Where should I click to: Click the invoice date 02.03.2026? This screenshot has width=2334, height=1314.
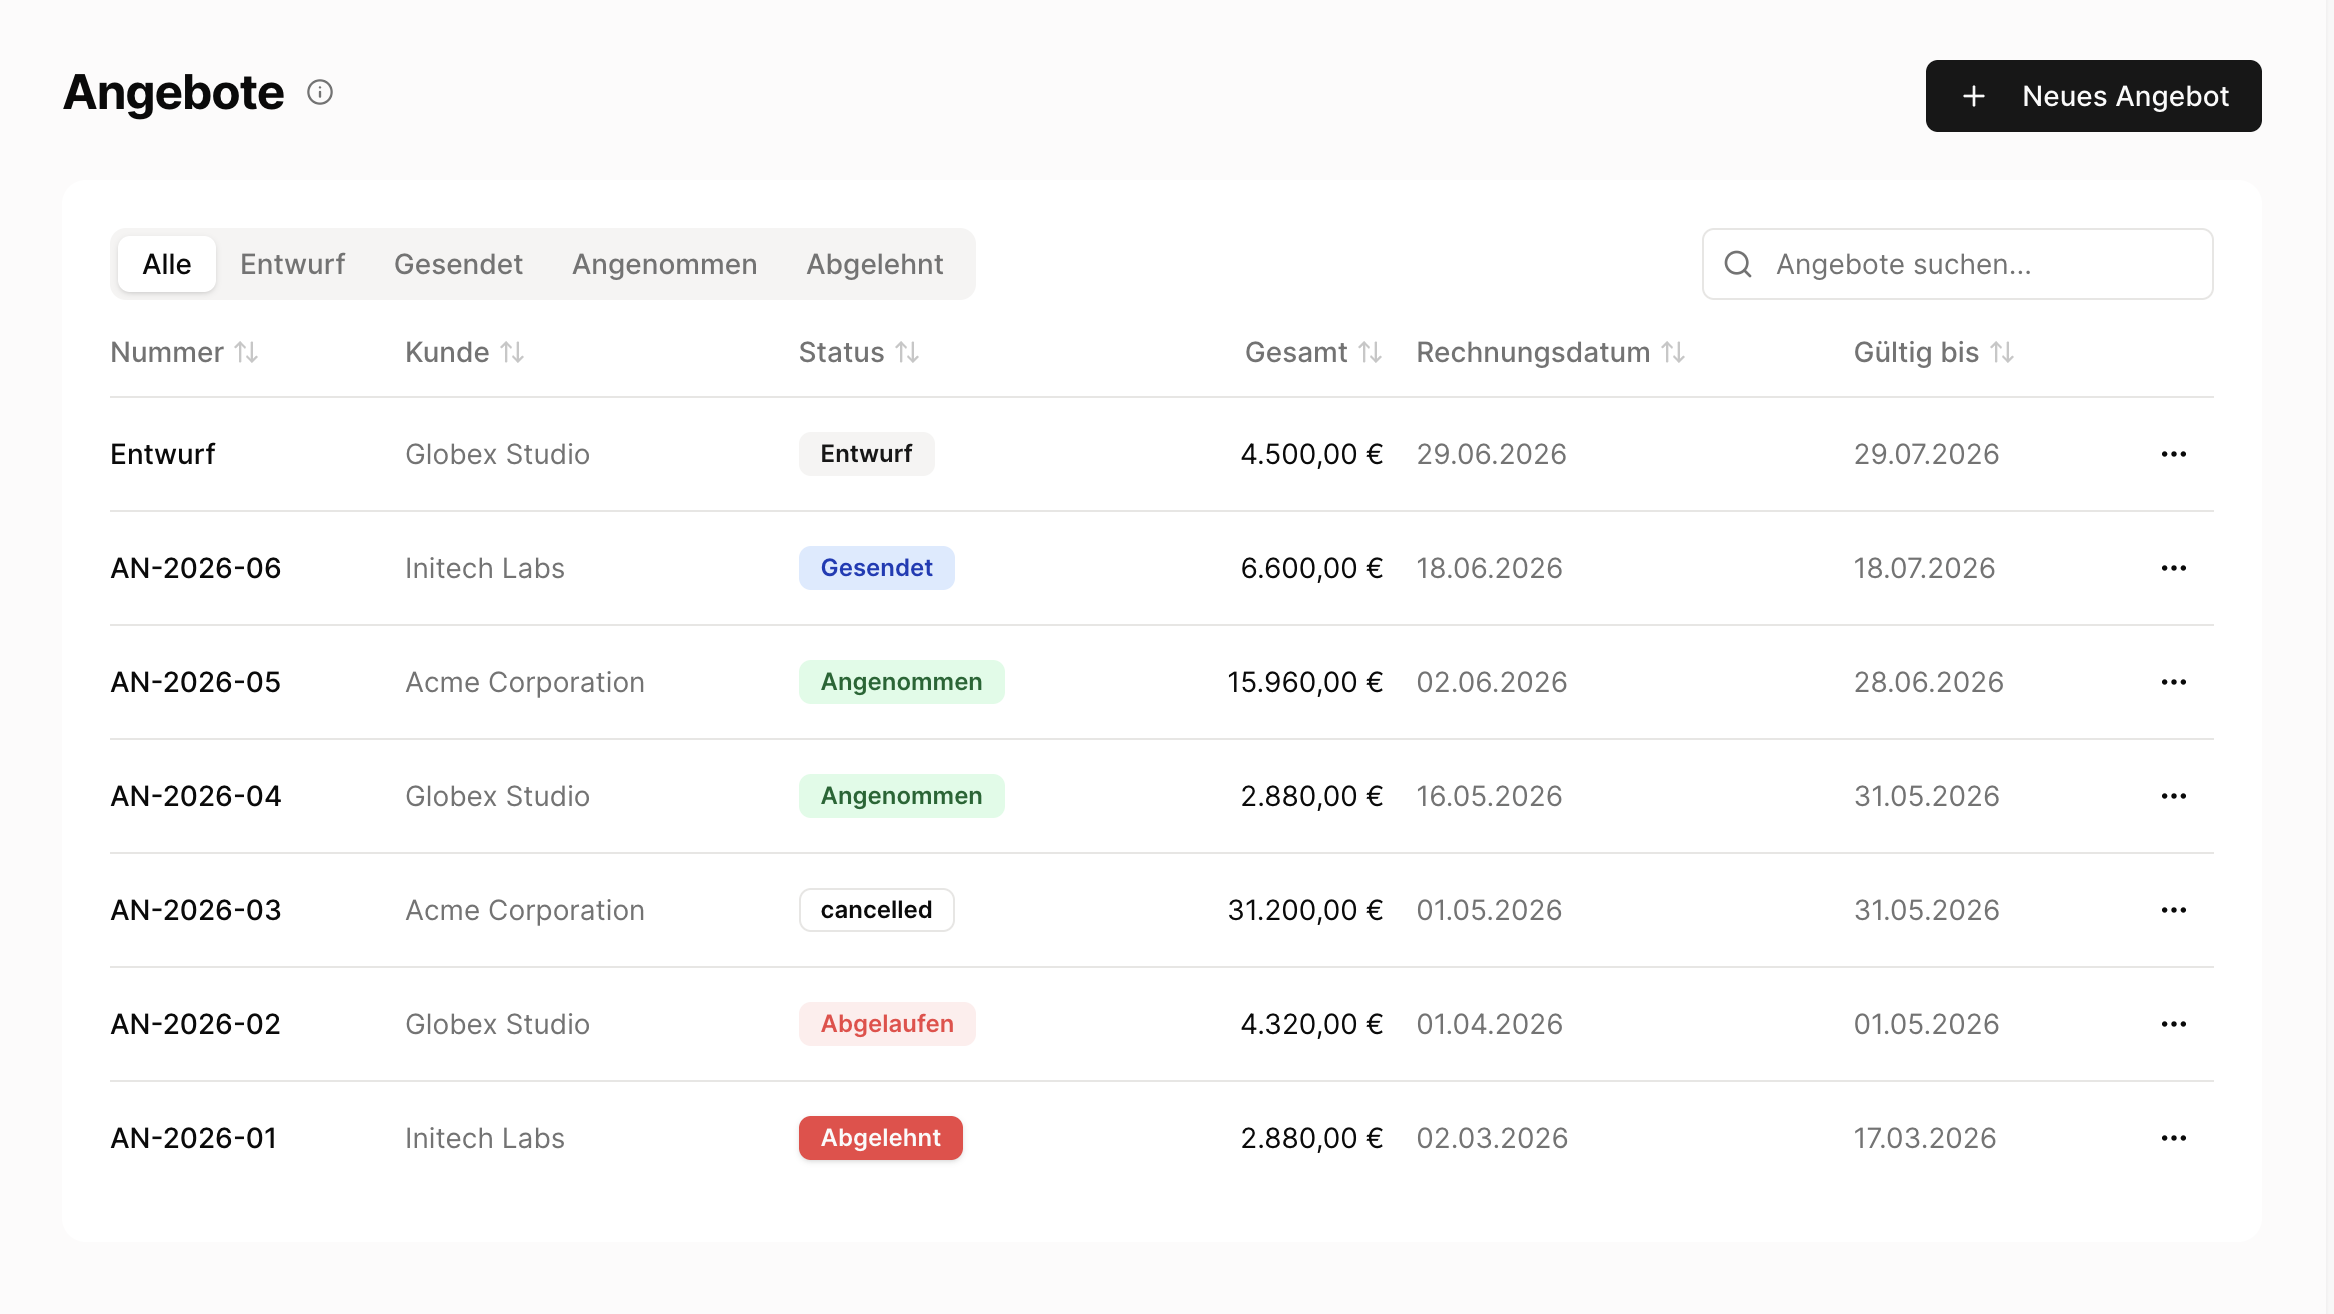pos(1492,1138)
